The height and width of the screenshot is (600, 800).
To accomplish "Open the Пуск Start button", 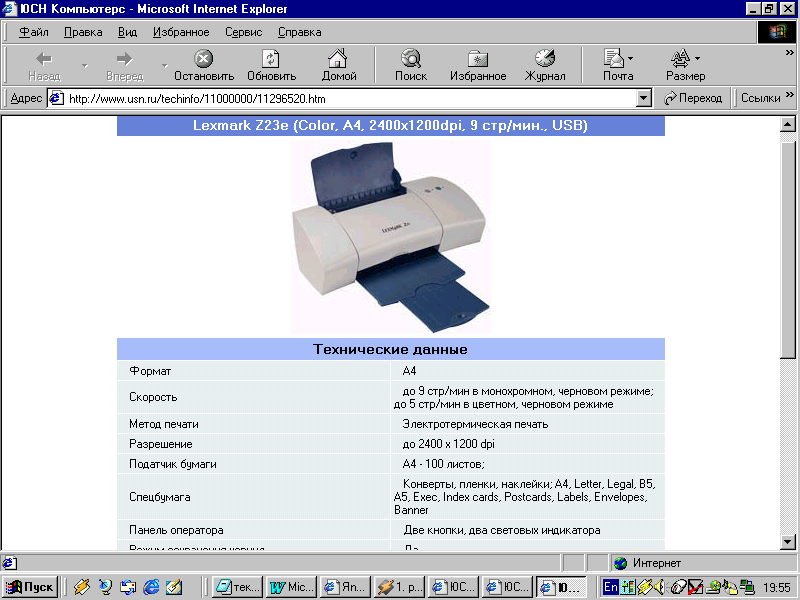I will click(x=30, y=587).
